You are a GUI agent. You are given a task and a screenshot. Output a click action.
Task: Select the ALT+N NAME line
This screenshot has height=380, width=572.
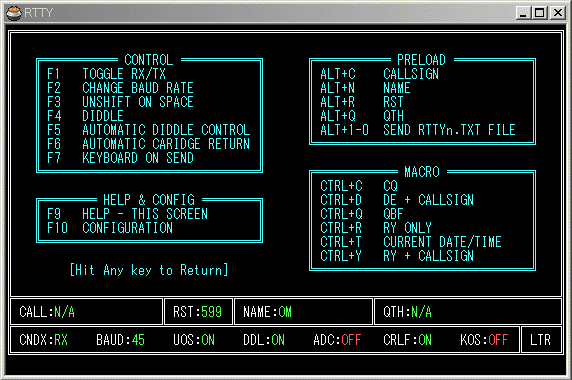365,88
